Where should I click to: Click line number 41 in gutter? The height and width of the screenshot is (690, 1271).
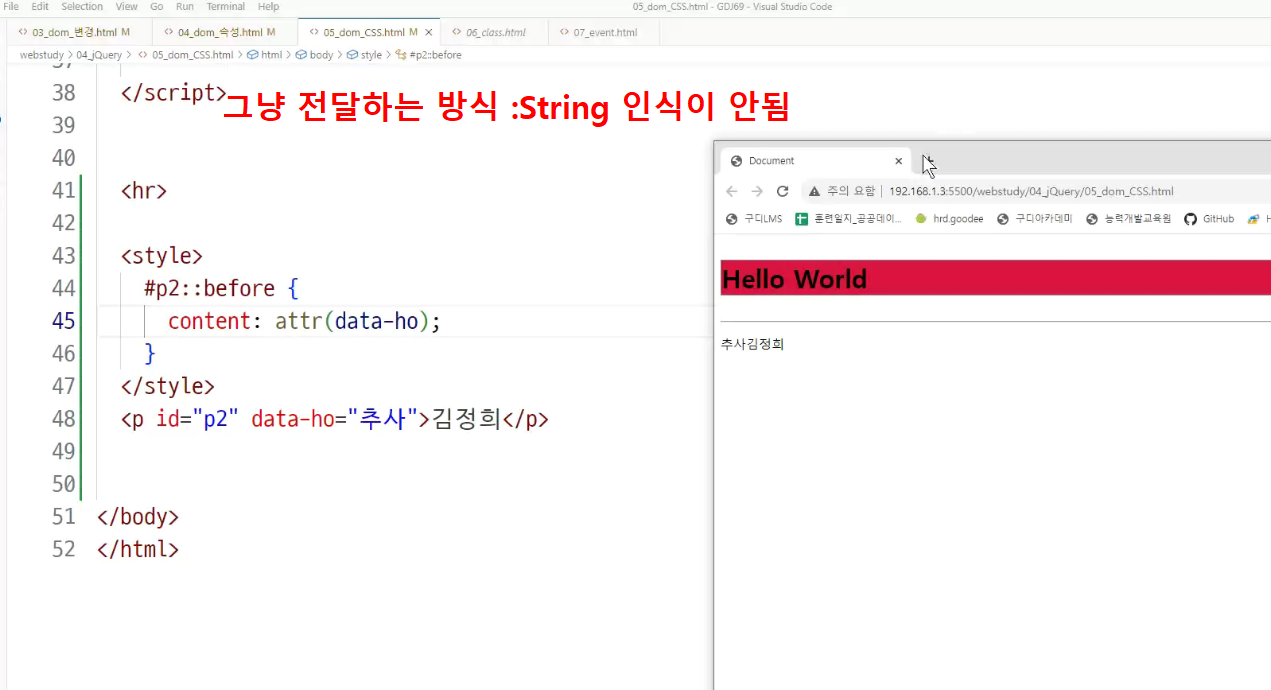point(63,190)
